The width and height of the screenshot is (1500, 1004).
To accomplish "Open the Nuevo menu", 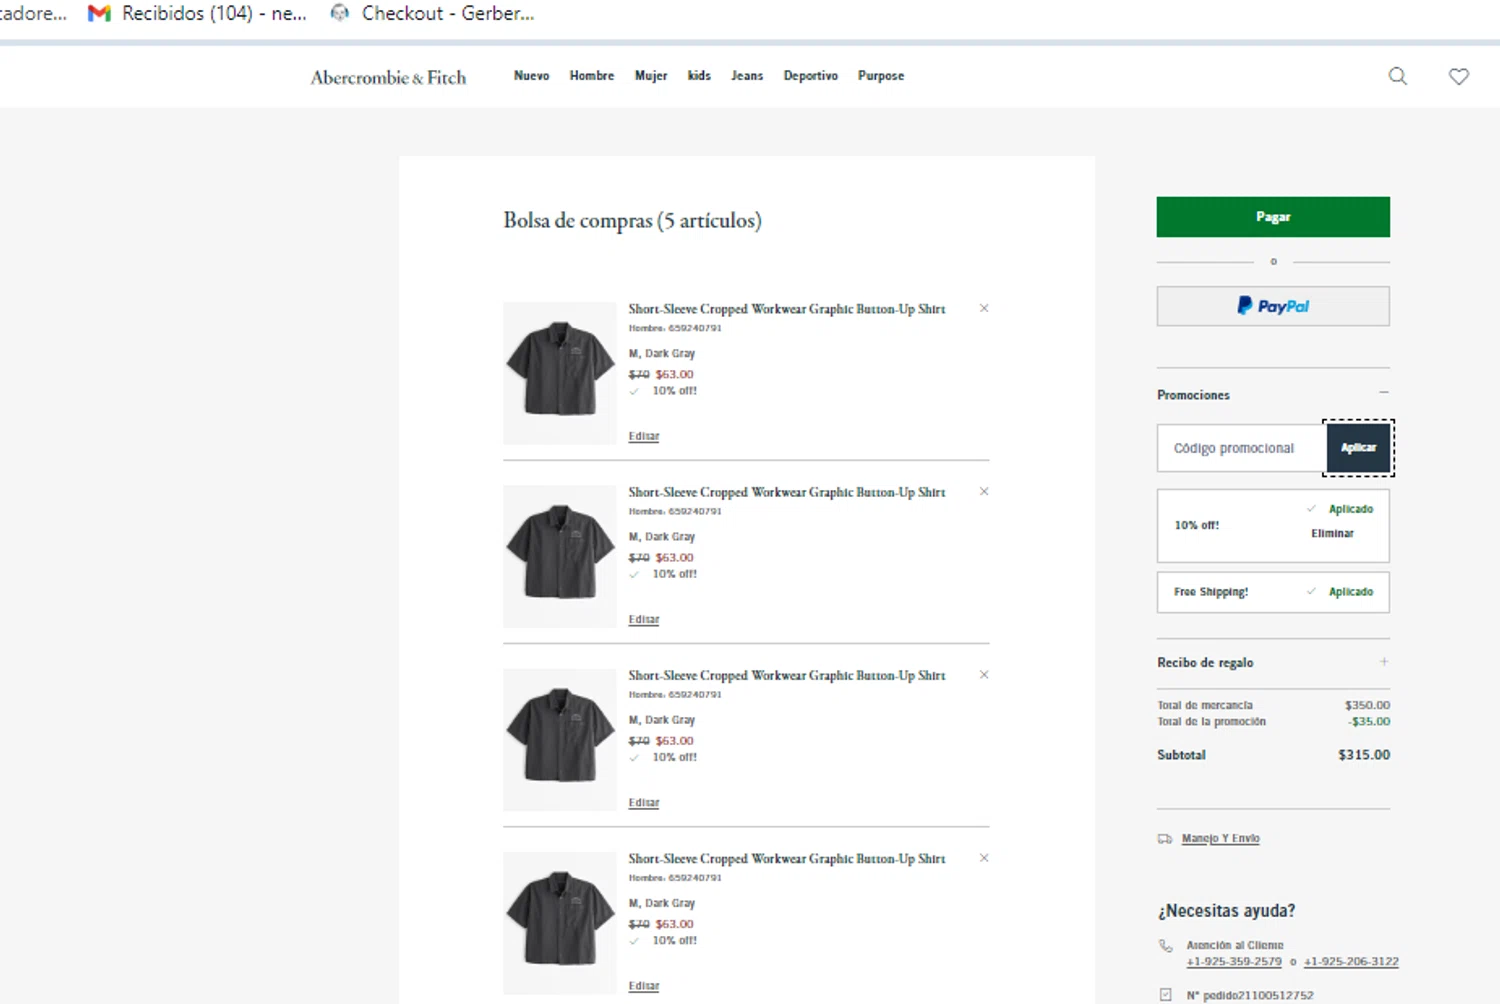I will point(531,76).
